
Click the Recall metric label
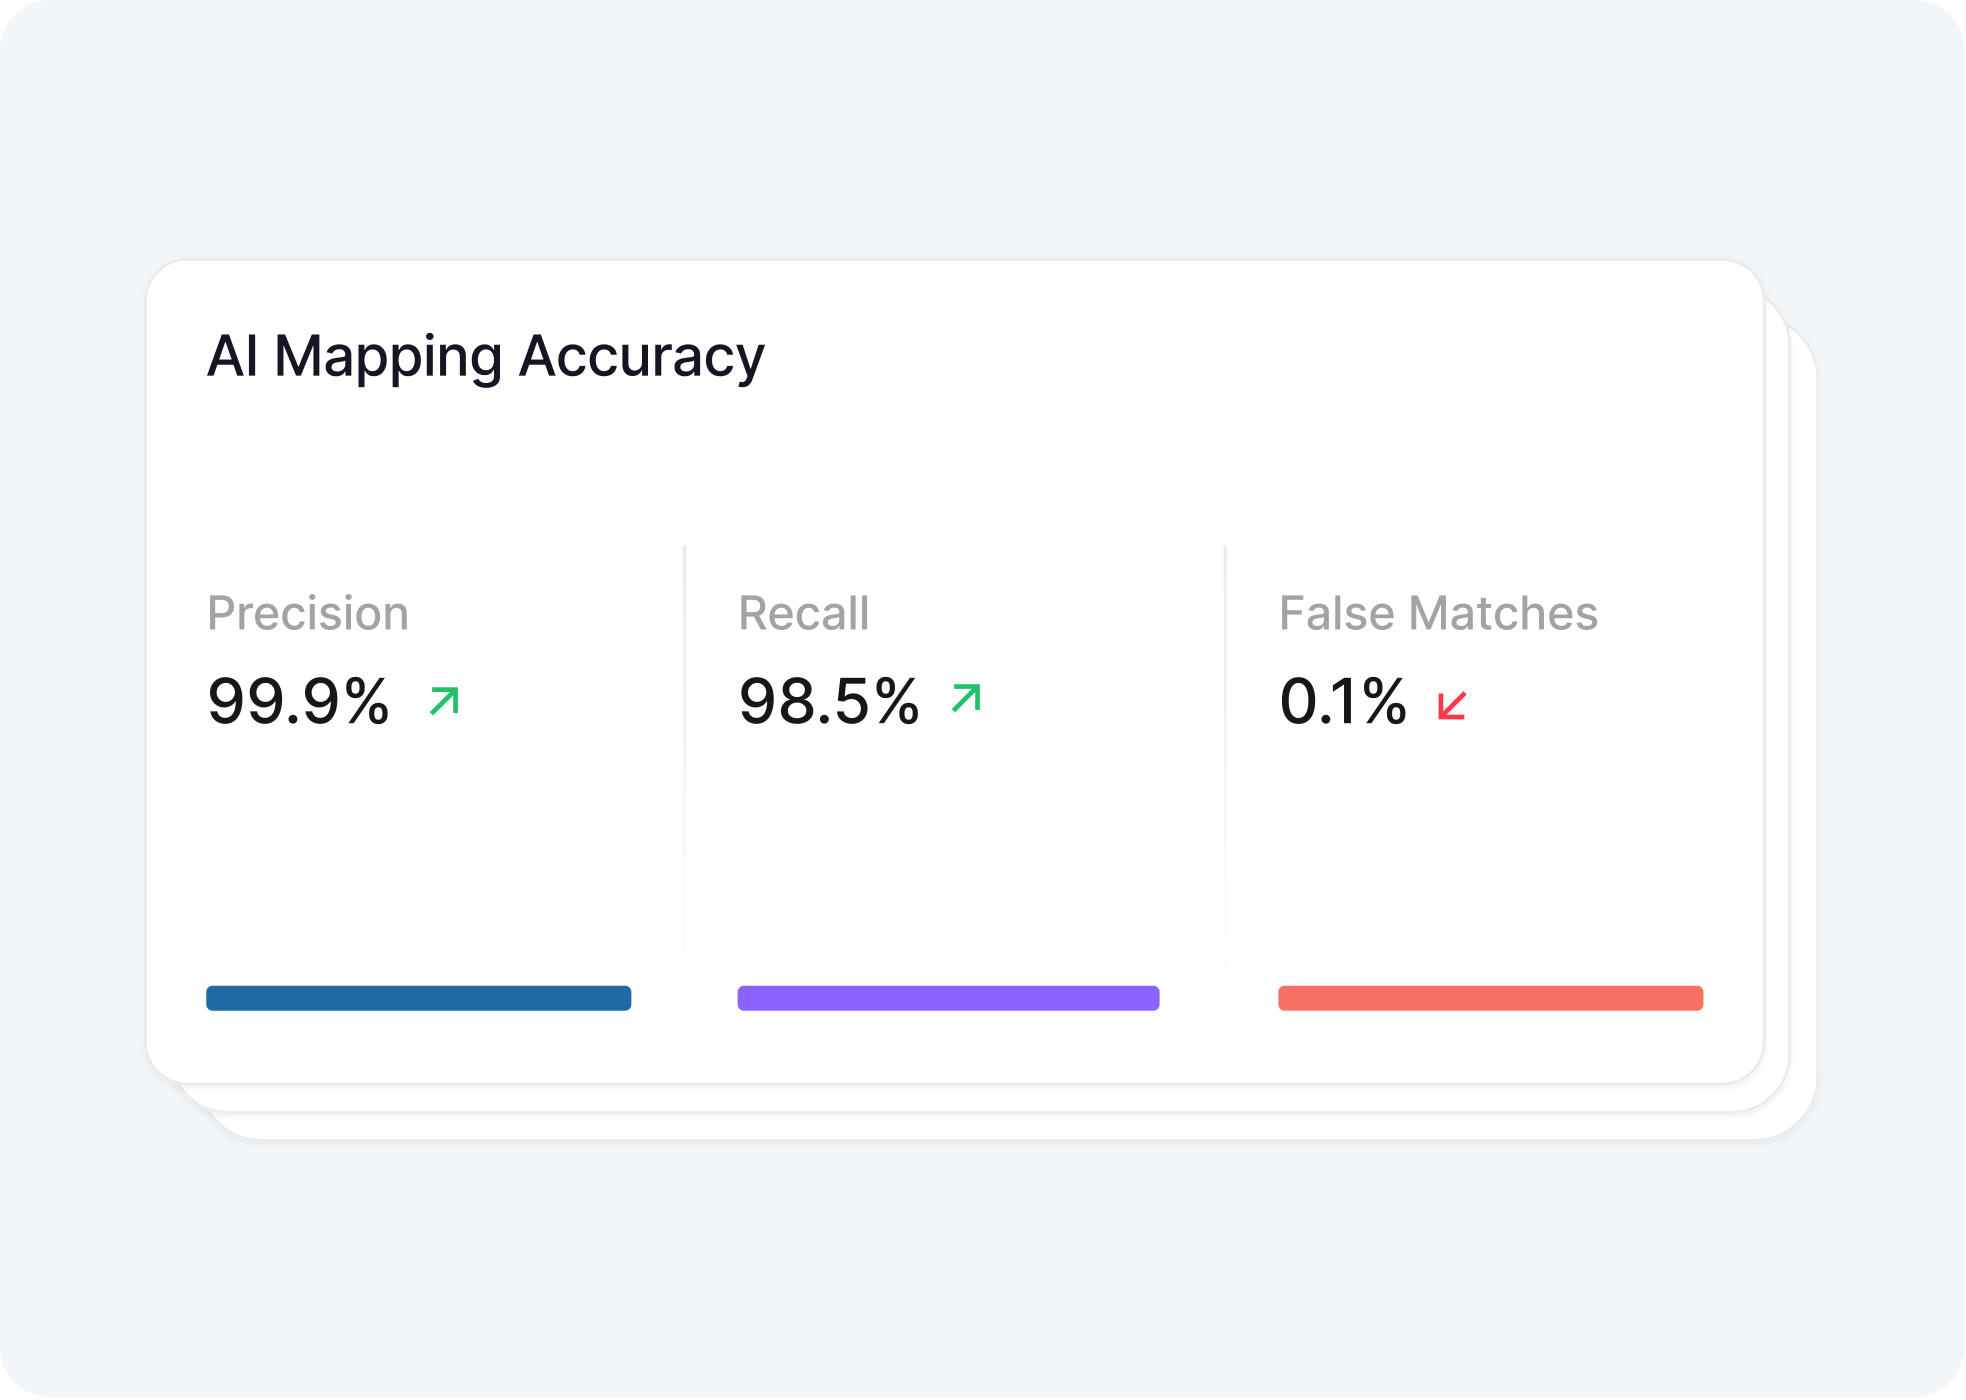[804, 613]
